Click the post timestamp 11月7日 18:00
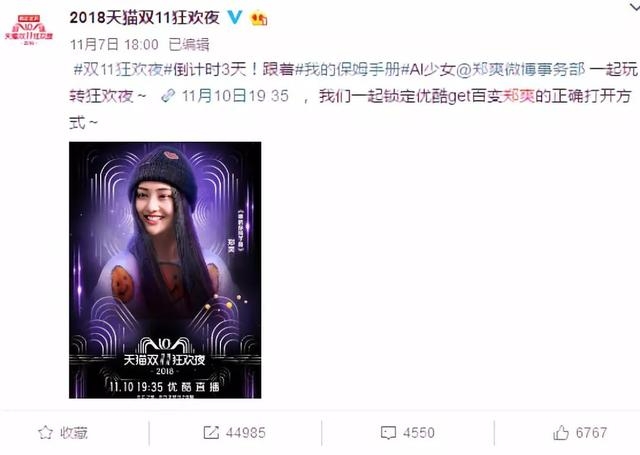The width and height of the screenshot is (640, 455). [114, 44]
